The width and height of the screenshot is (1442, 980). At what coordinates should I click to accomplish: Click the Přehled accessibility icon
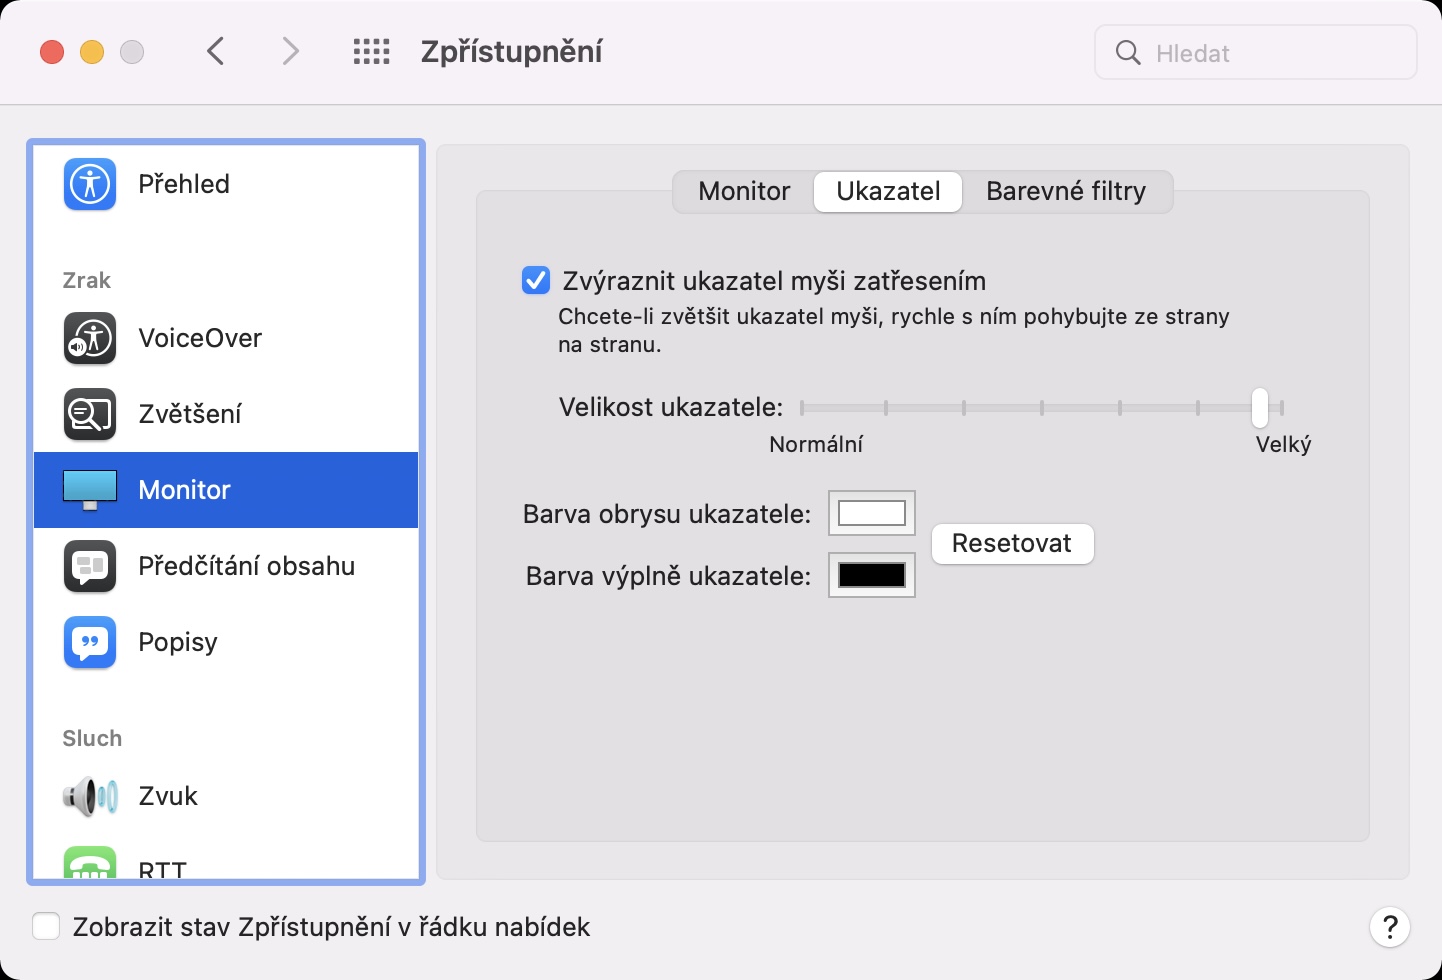(x=90, y=184)
